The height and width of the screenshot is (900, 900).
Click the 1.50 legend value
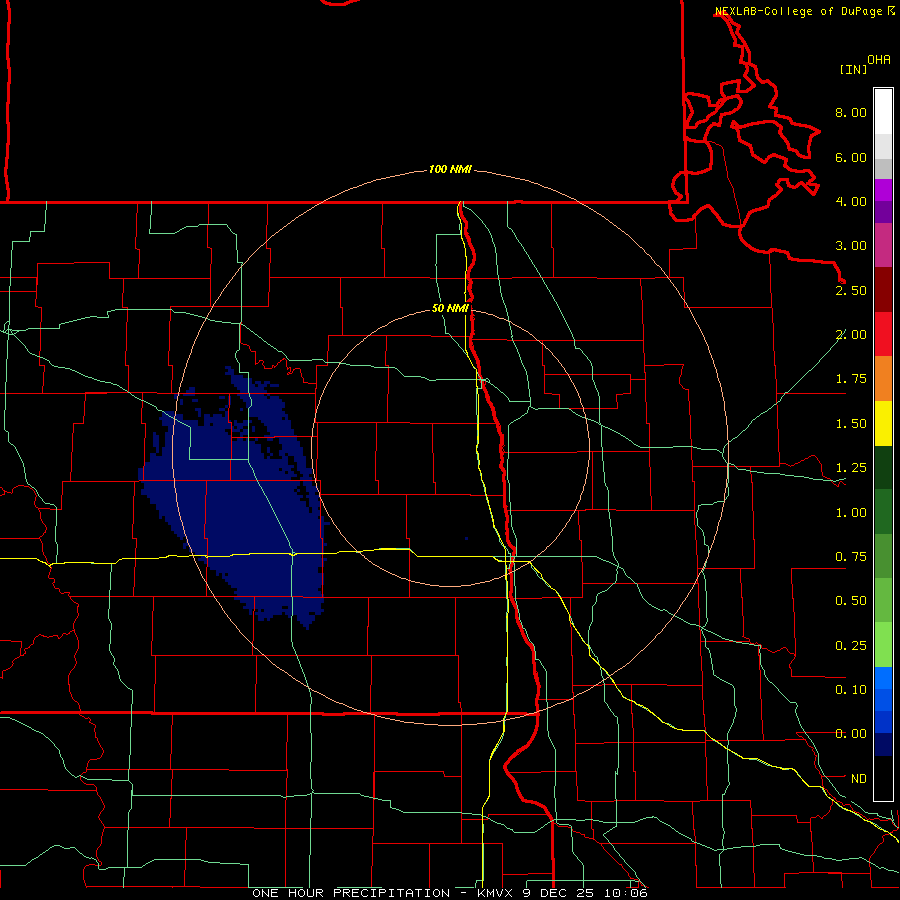[x=851, y=424]
